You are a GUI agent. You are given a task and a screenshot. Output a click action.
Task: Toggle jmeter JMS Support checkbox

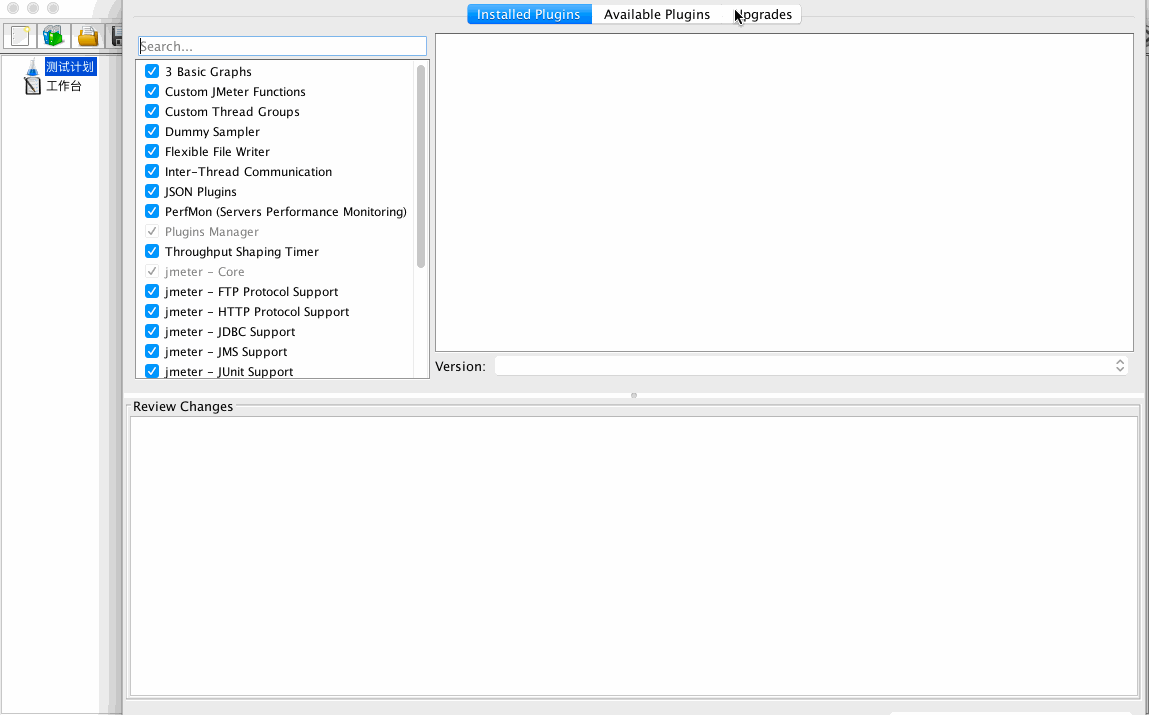point(152,351)
